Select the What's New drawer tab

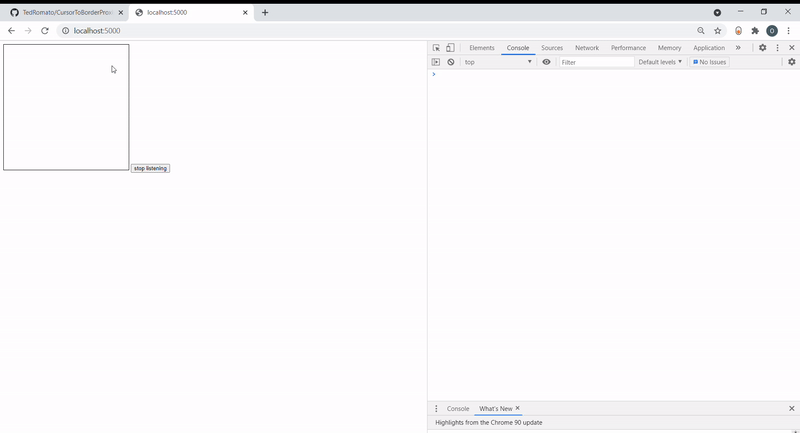tap(495, 409)
